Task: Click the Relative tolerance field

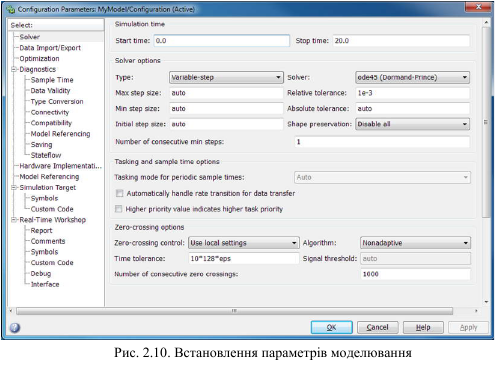Action: pyautogui.click(x=413, y=93)
